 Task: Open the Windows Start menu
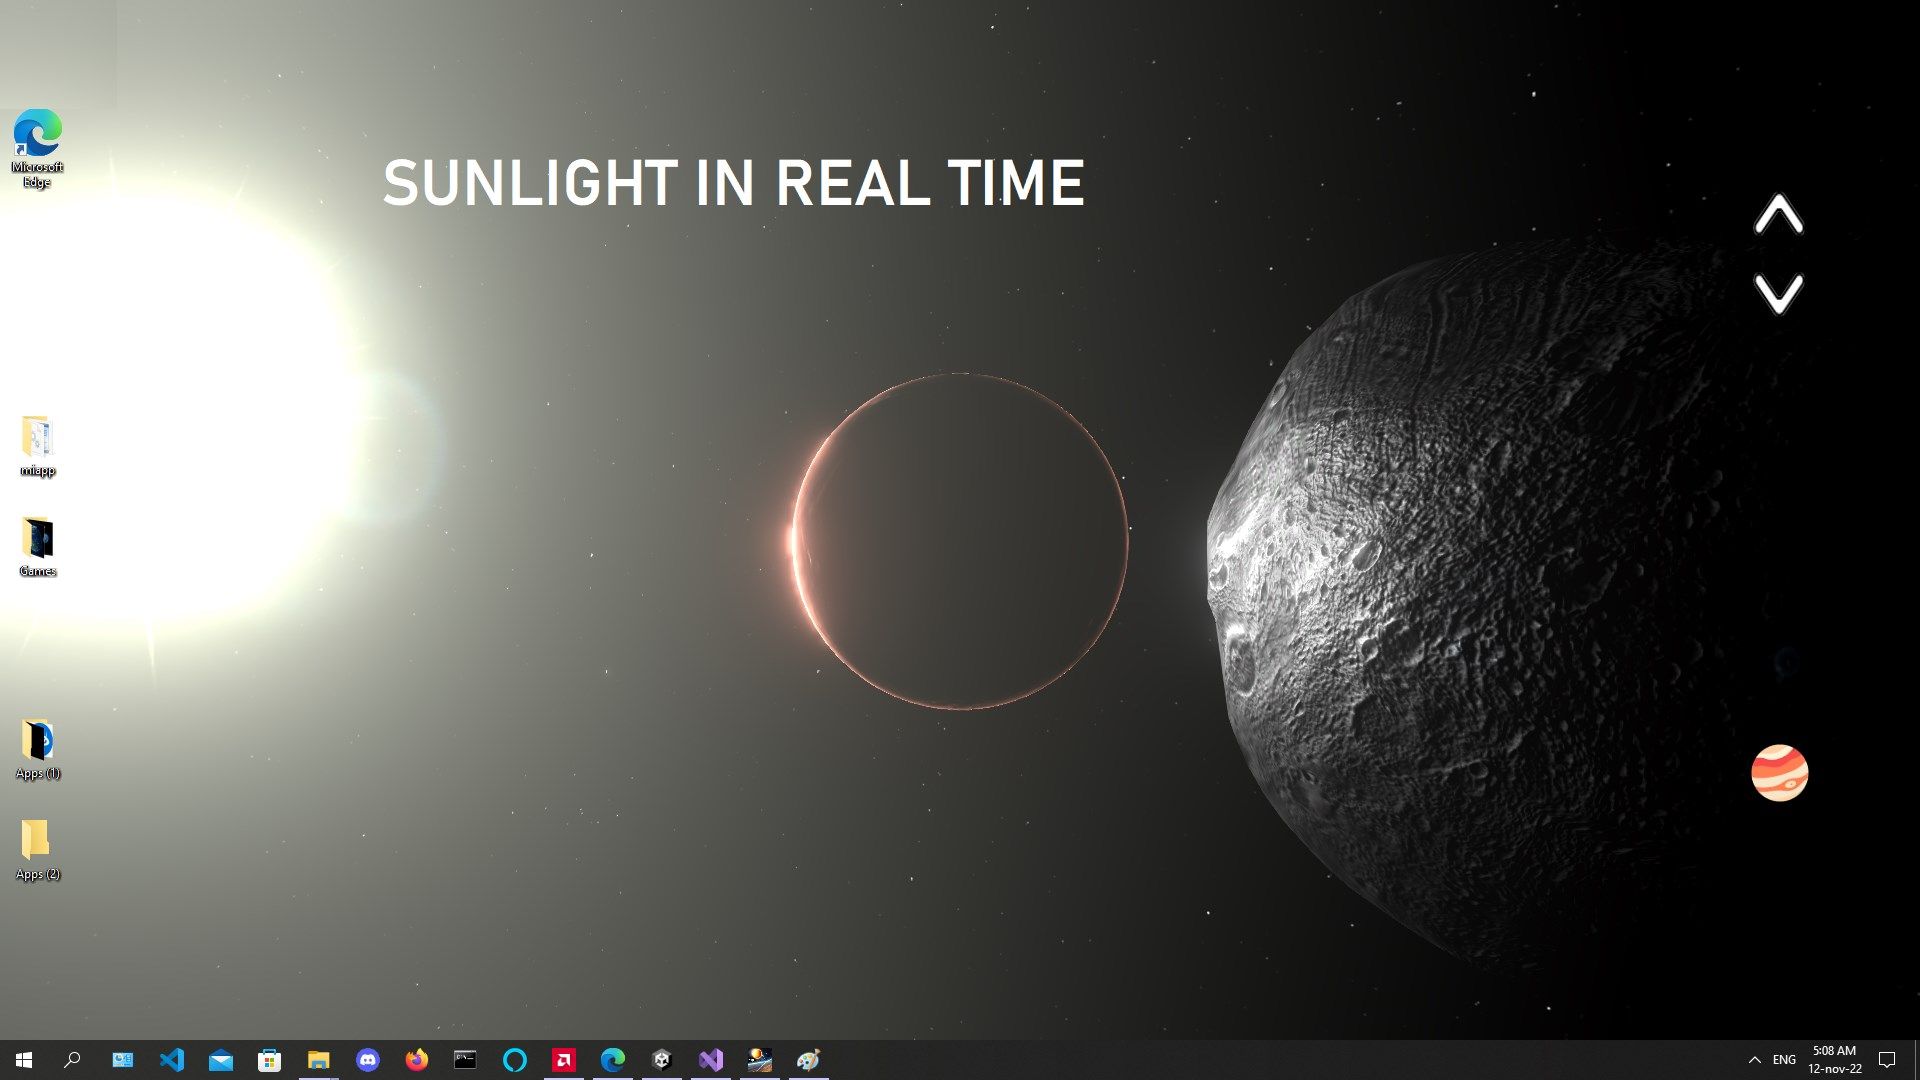click(x=24, y=1060)
